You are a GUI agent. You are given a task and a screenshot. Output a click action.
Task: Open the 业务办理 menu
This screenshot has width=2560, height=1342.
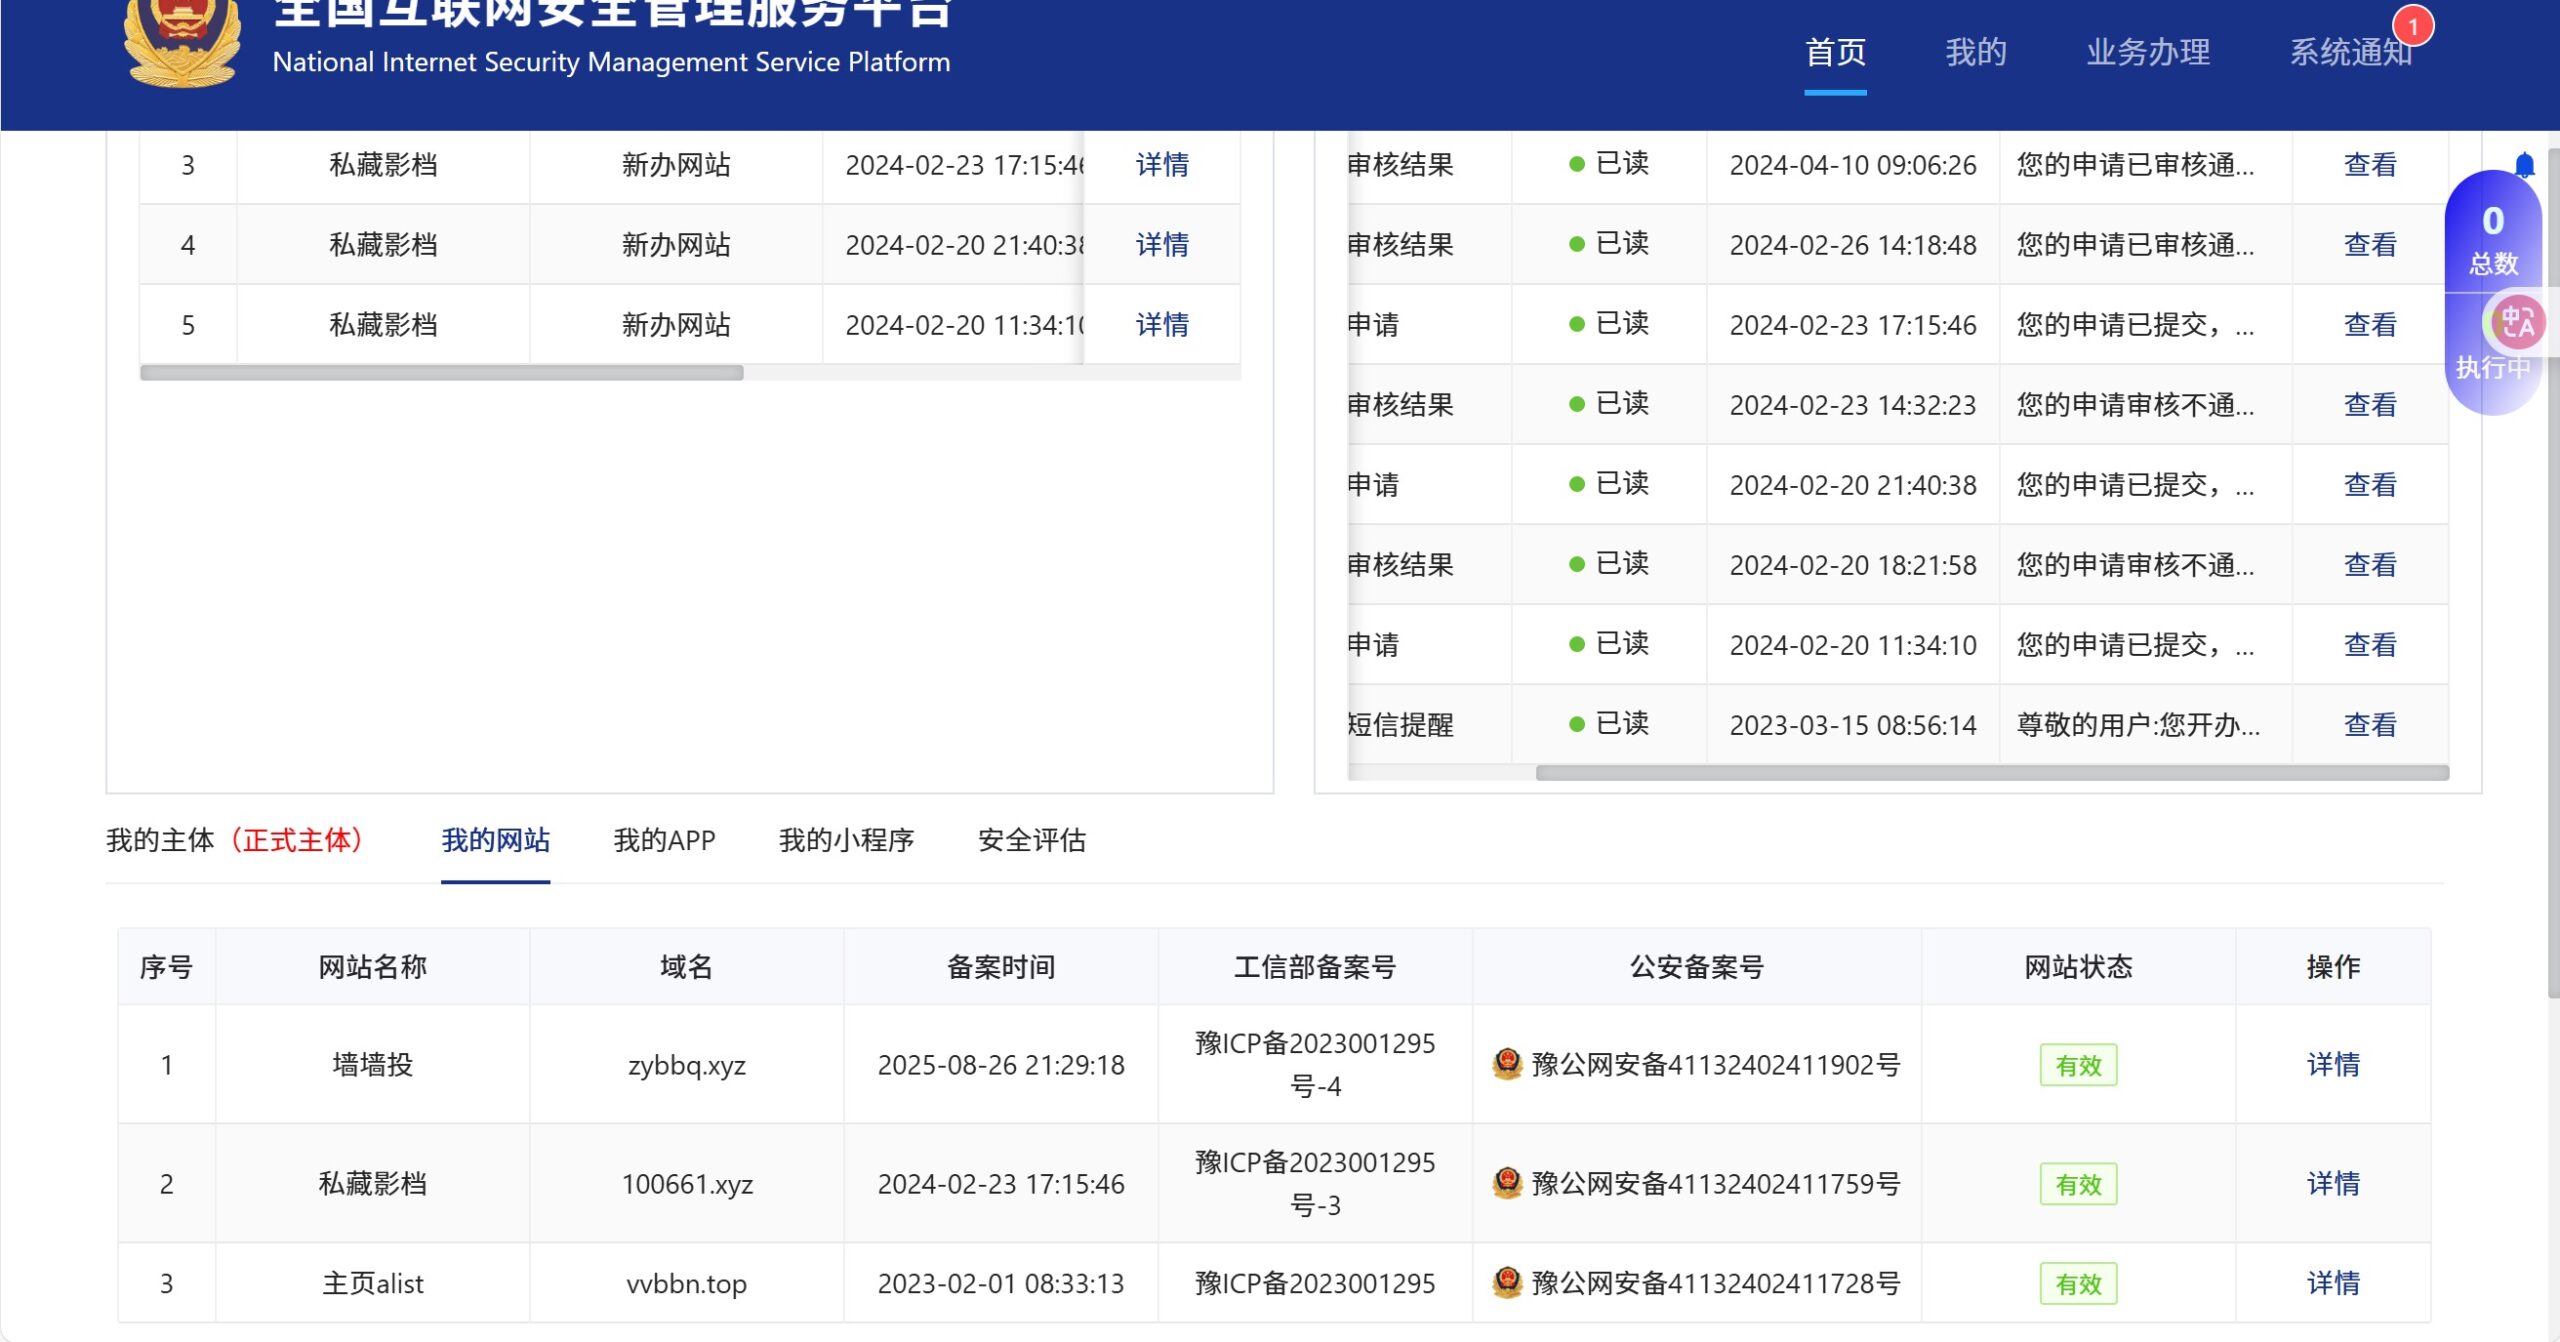[2147, 52]
